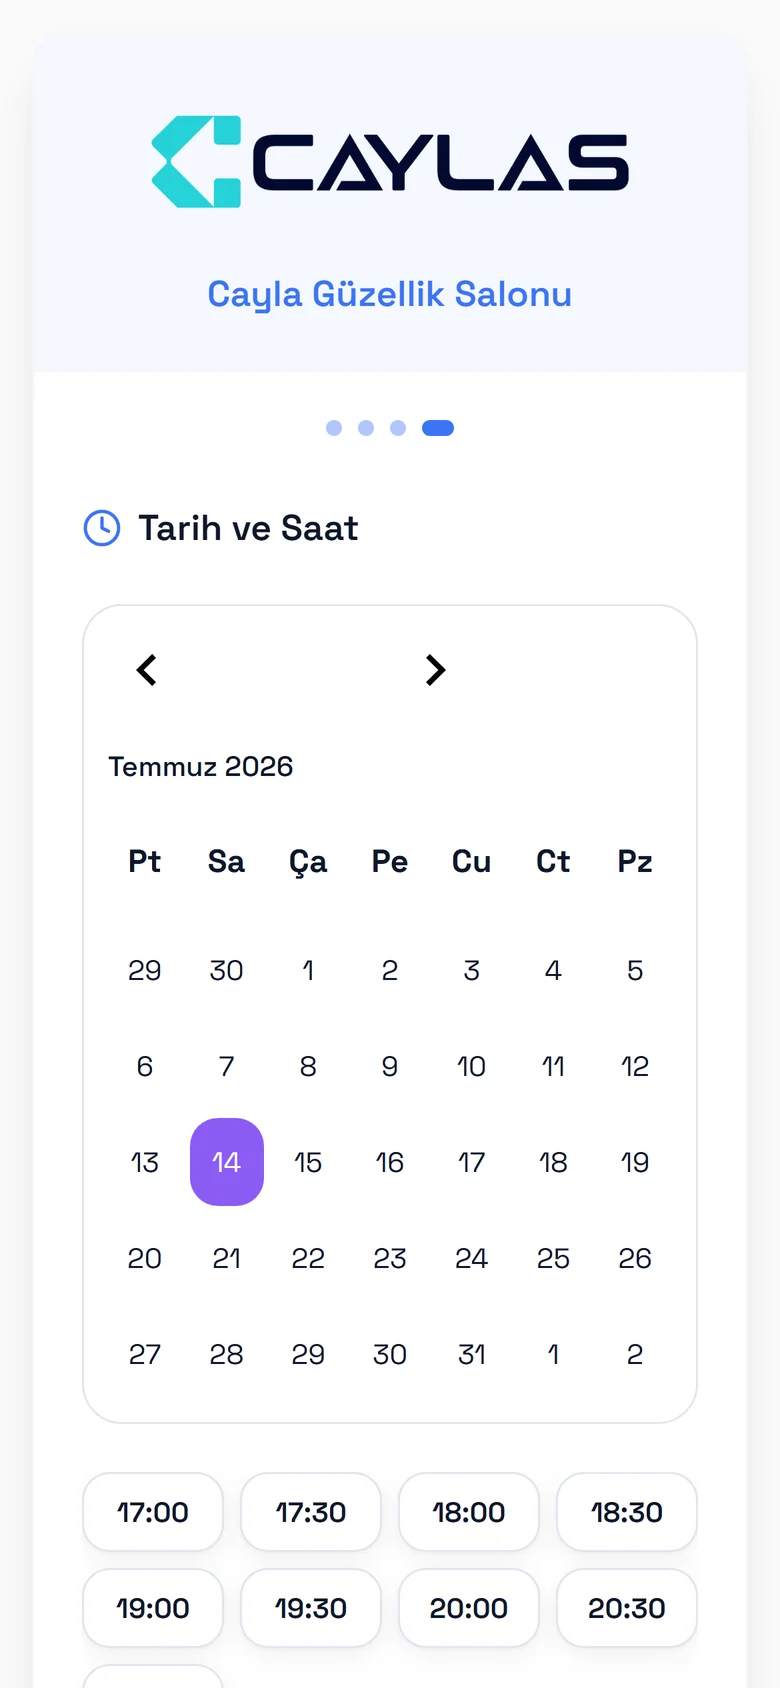Click the clock icon beside Tarih ve Saat
Image resolution: width=780 pixels, height=1688 pixels.
tap(102, 528)
